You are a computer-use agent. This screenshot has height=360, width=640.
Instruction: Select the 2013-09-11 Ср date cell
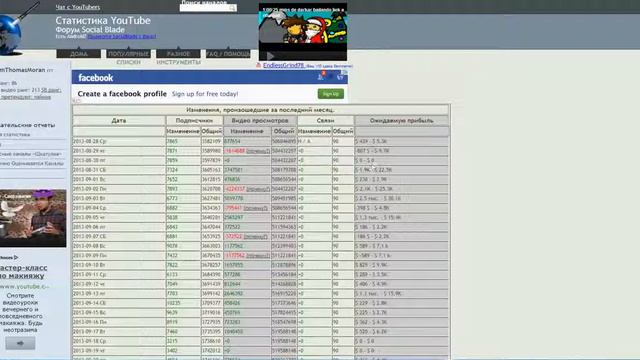[119, 275]
